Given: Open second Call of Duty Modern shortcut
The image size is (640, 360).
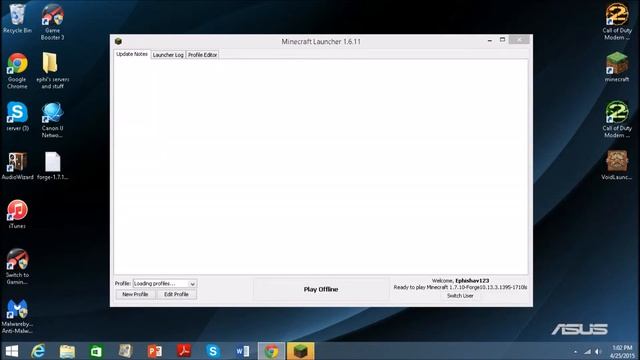Looking at the screenshot, I should point(617,119).
